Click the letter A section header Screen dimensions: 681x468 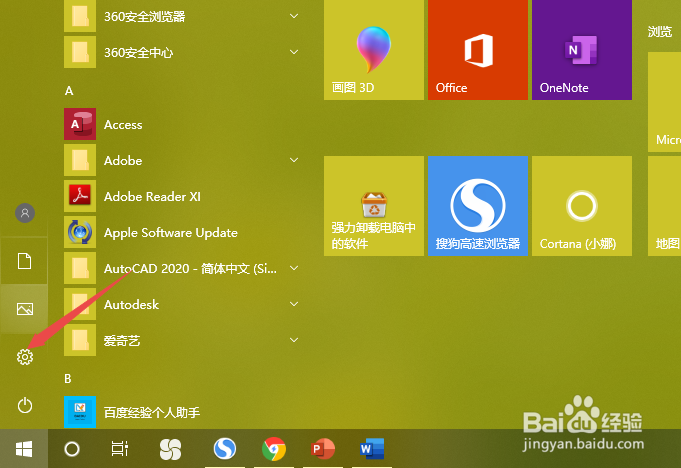click(69, 91)
